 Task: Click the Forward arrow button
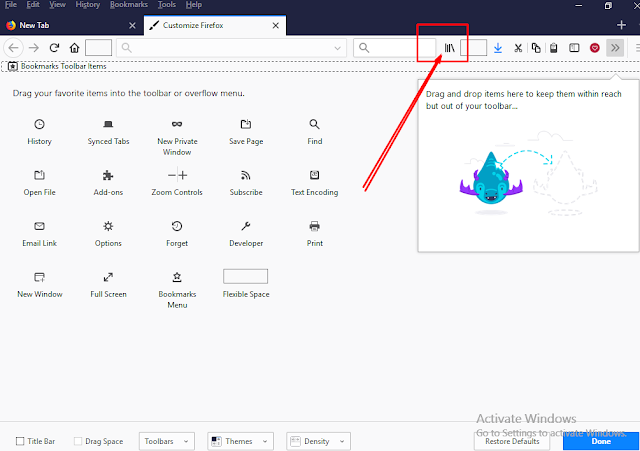coord(34,48)
